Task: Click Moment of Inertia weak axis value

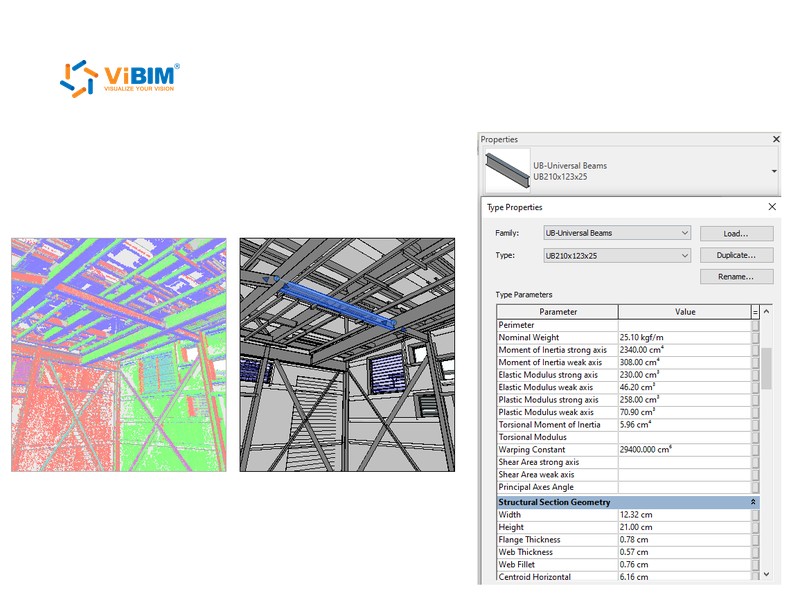Action: click(x=685, y=362)
